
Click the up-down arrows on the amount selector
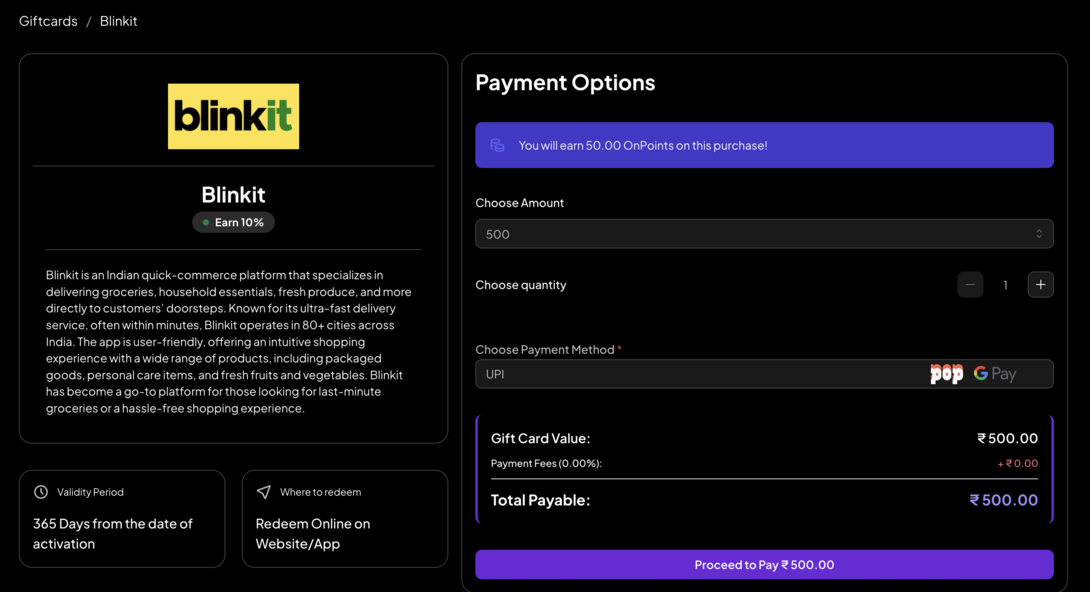pyautogui.click(x=1039, y=234)
